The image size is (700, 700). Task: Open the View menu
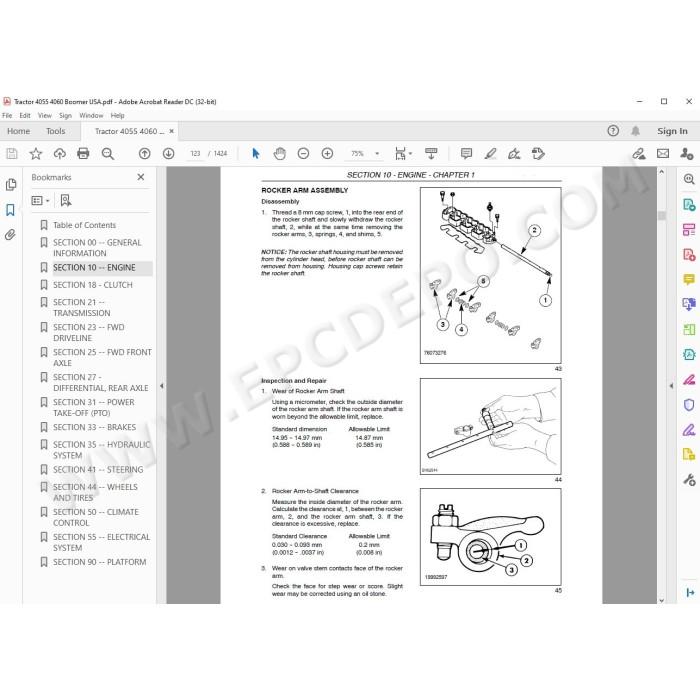coord(45,116)
